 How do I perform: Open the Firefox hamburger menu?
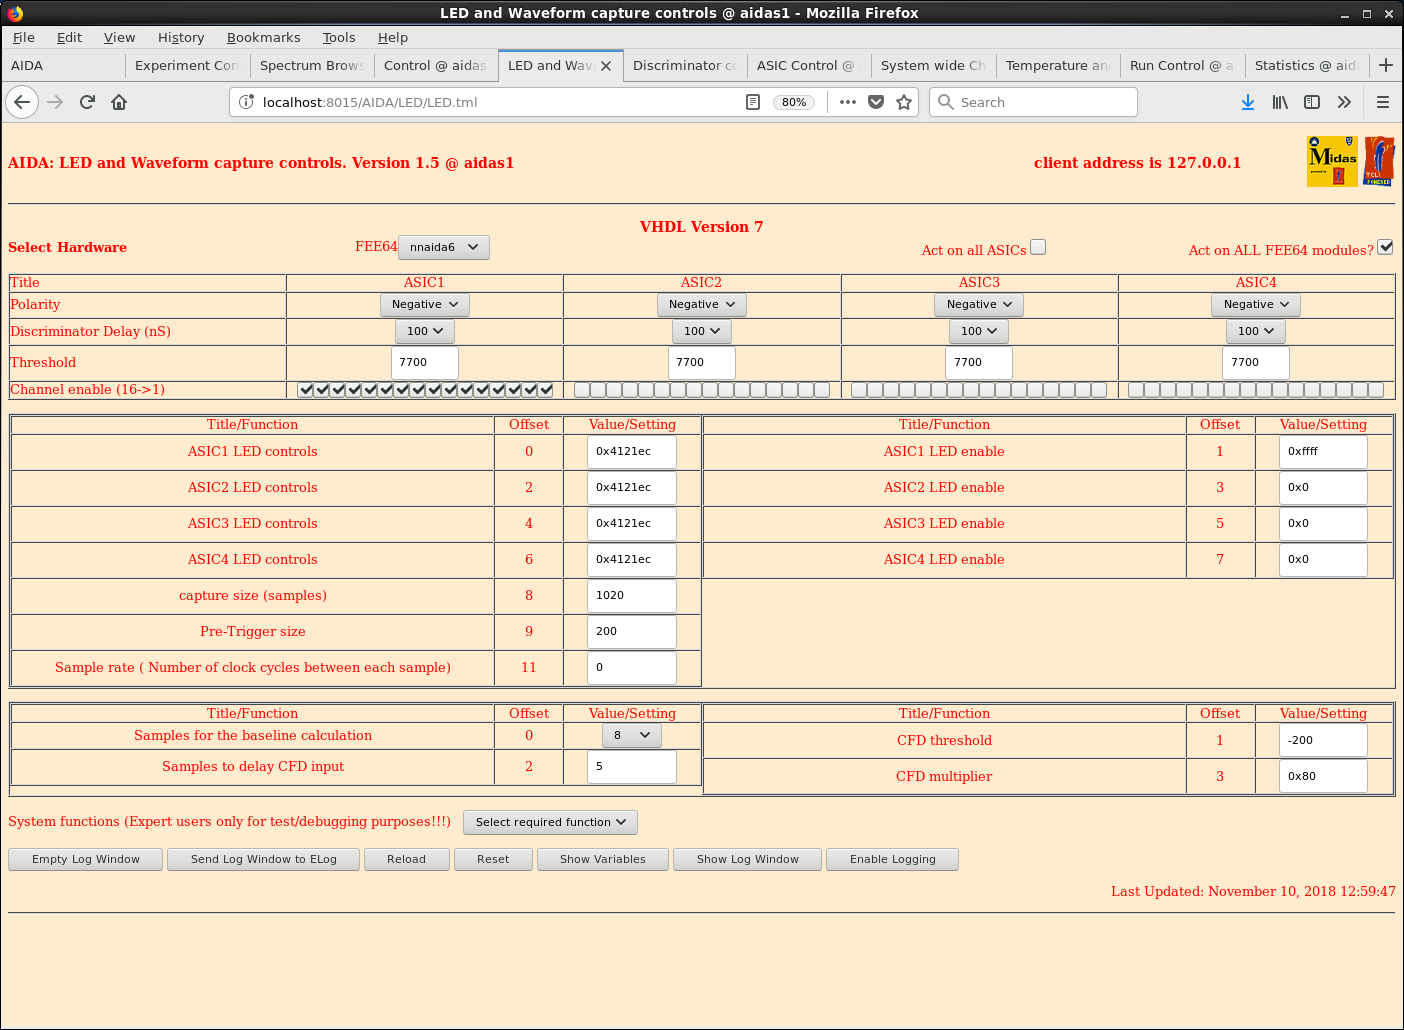[1383, 102]
